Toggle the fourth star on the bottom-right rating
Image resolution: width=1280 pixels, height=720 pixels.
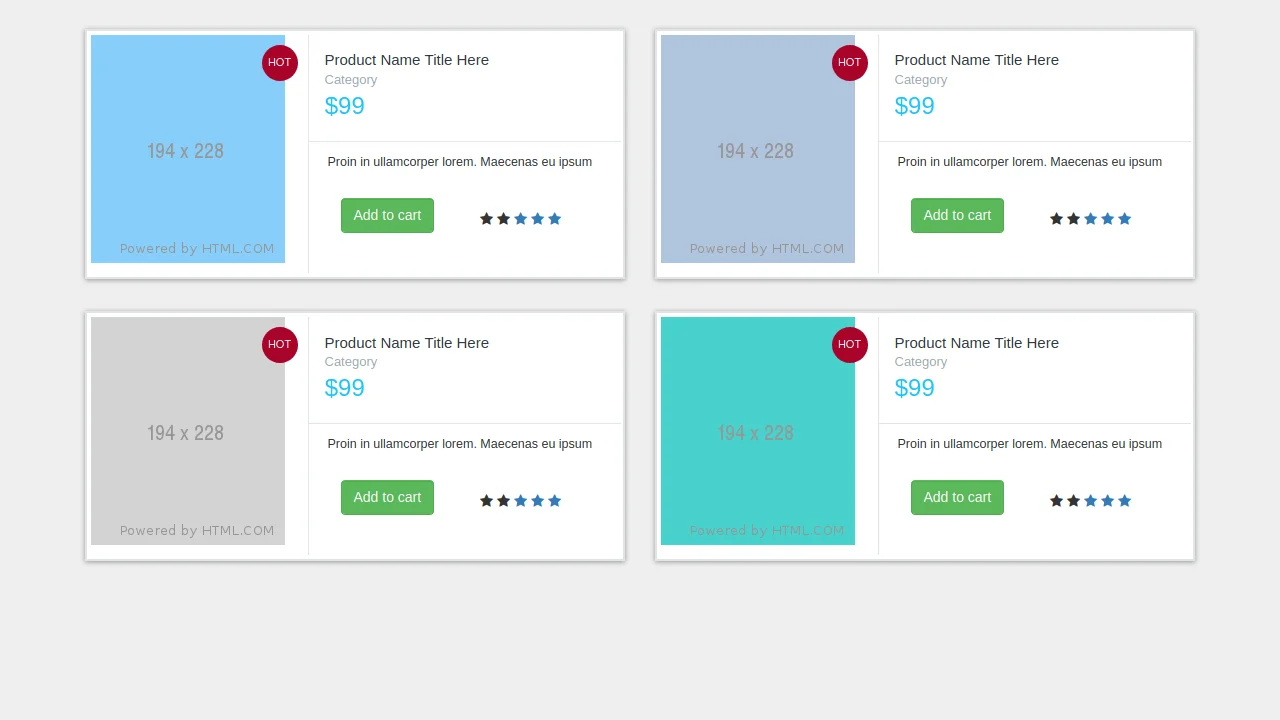(x=1108, y=500)
